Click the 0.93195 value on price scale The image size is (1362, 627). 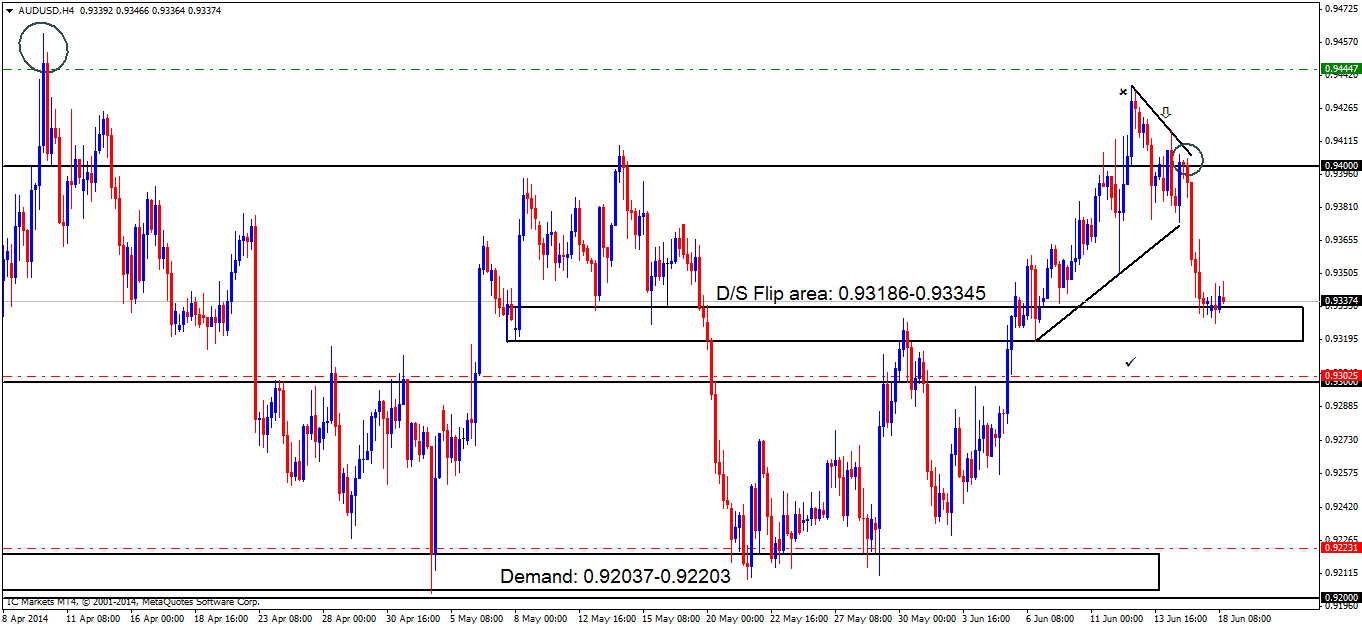pyautogui.click(x=1341, y=339)
